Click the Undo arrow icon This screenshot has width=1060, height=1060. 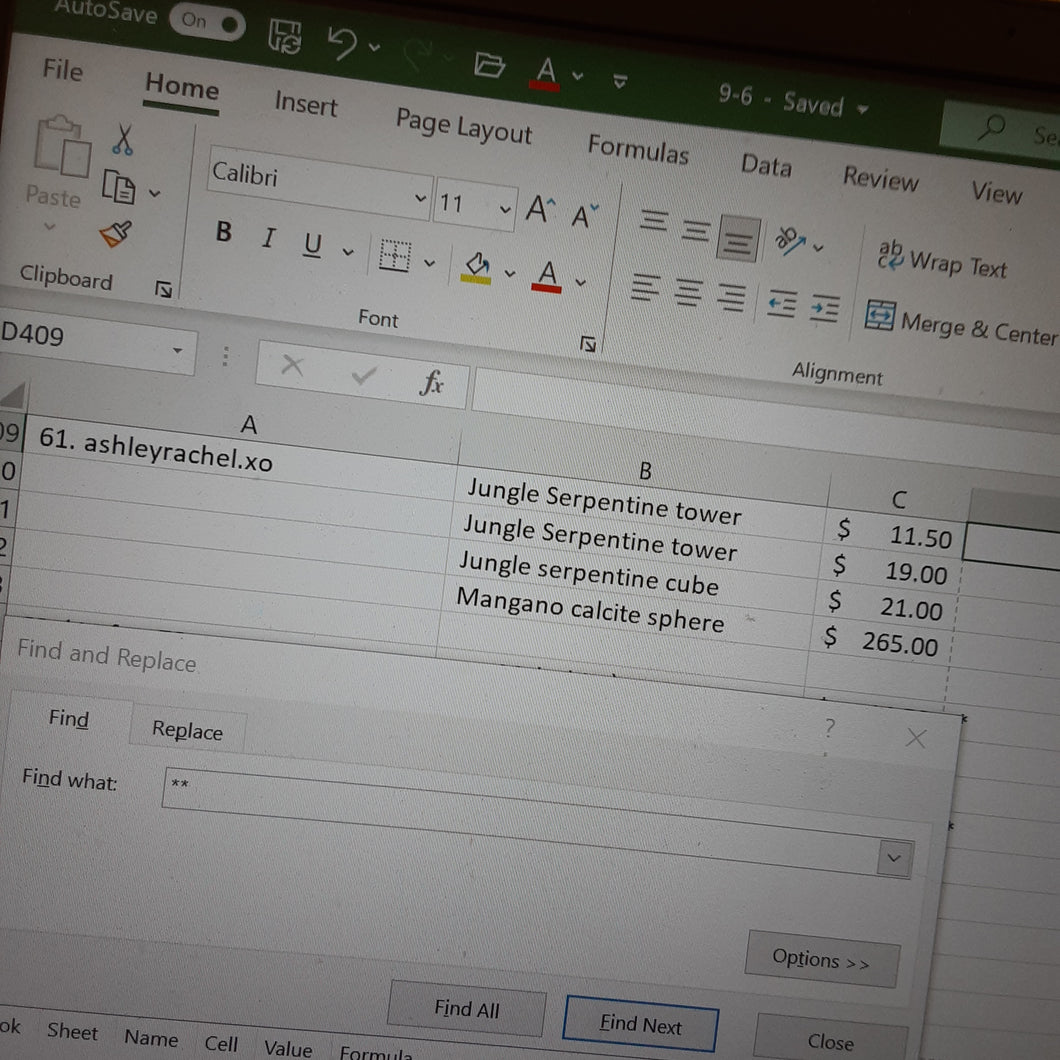(343, 43)
